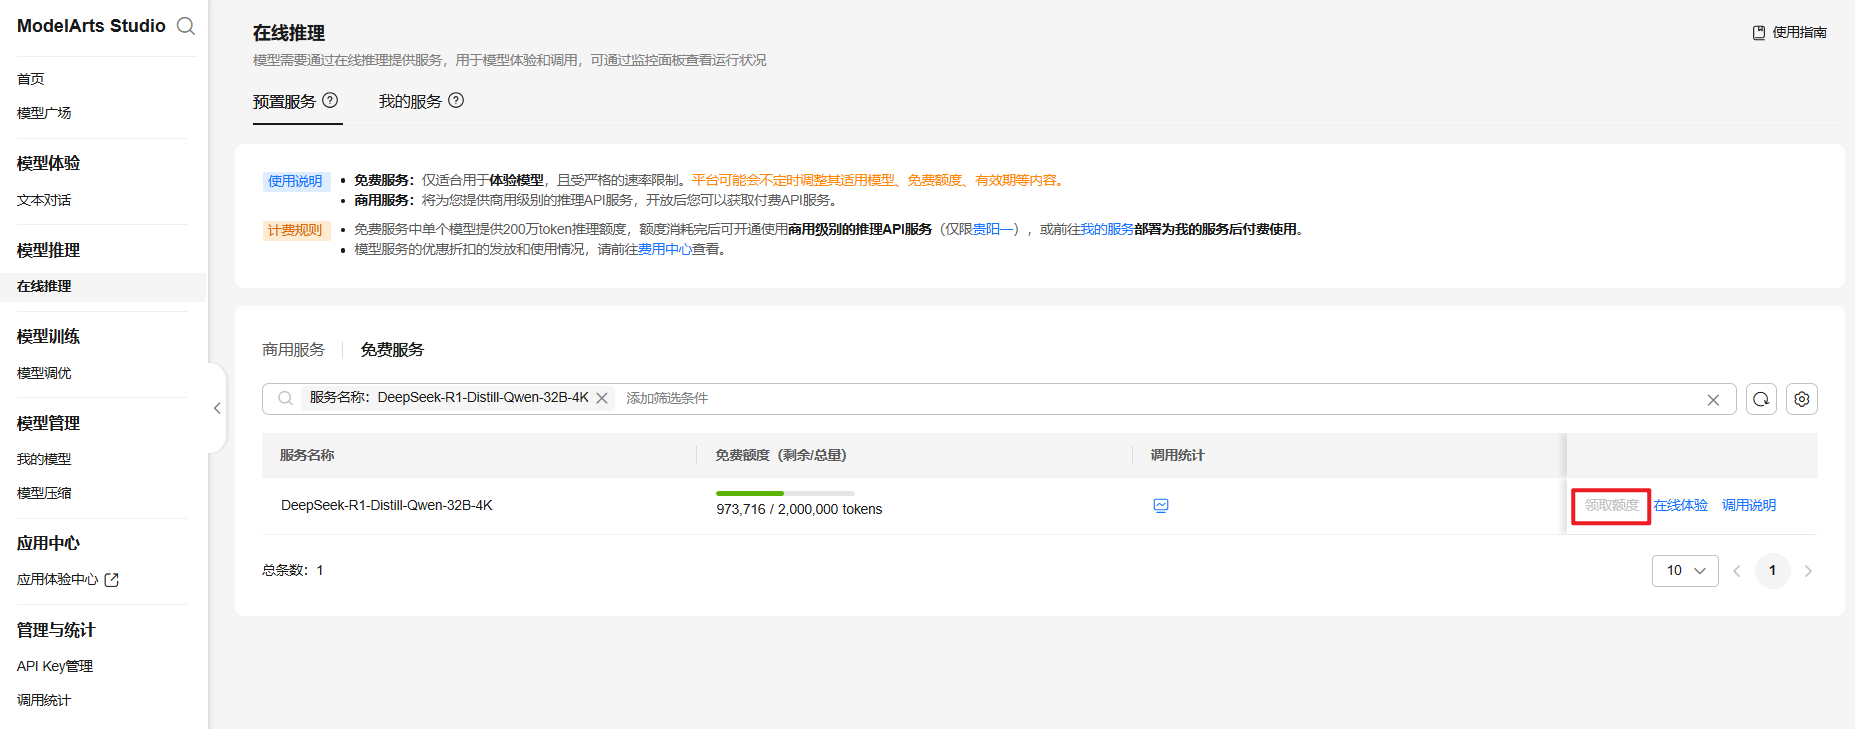Click the help icon next to 预置服务
The image size is (1855, 729).
pos(330,100)
